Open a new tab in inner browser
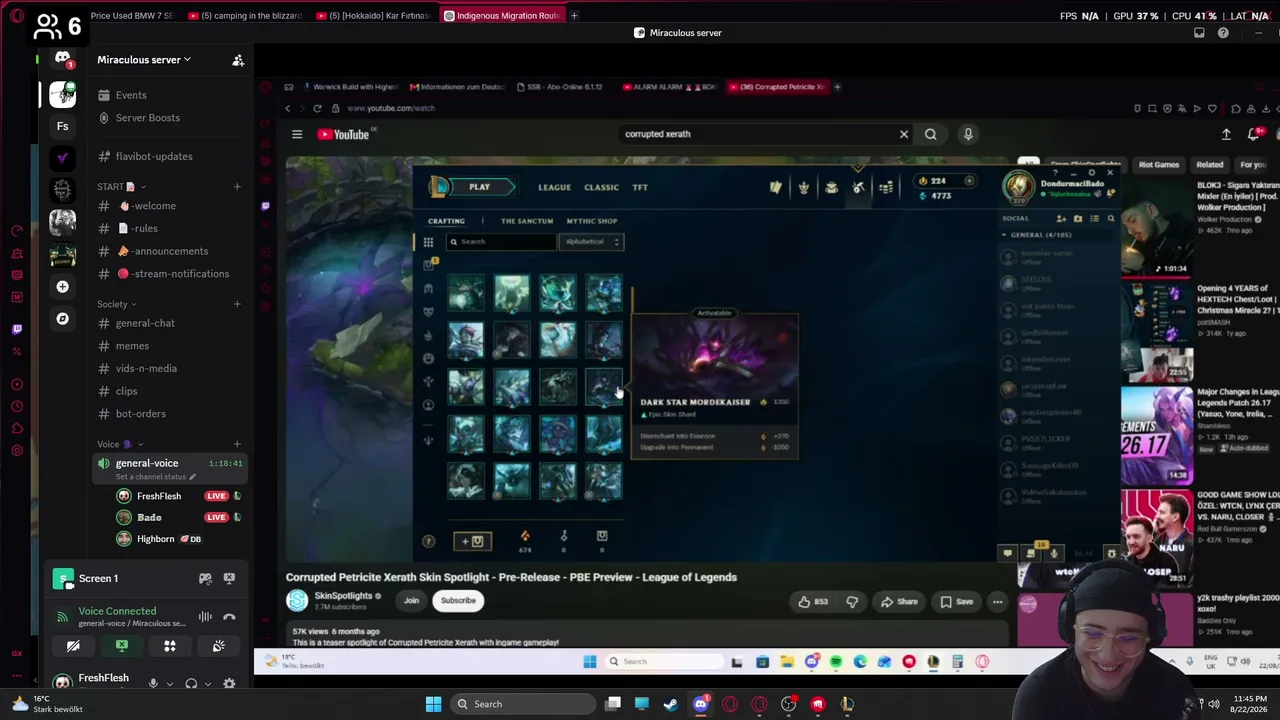 click(837, 87)
